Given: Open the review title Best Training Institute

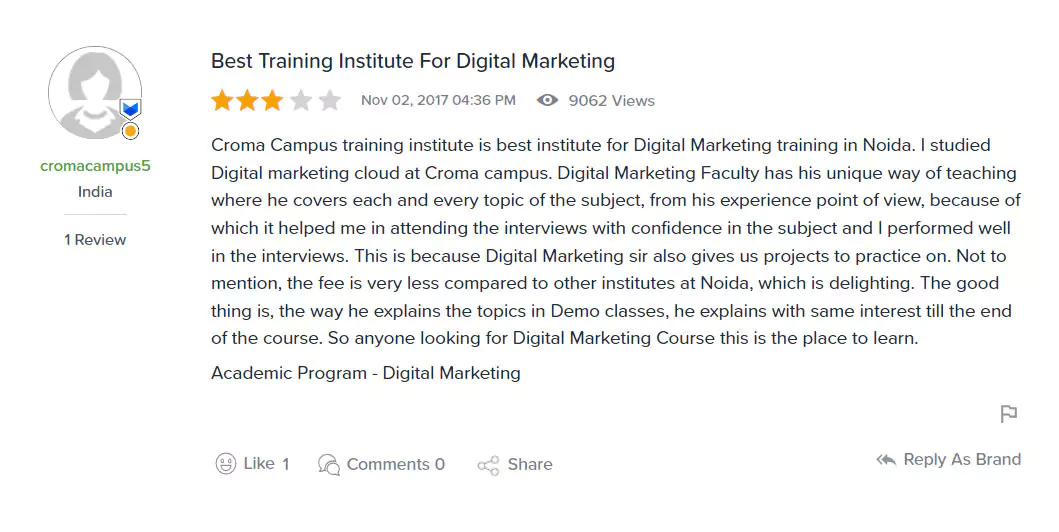Looking at the screenshot, I should (x=412, y=61).
